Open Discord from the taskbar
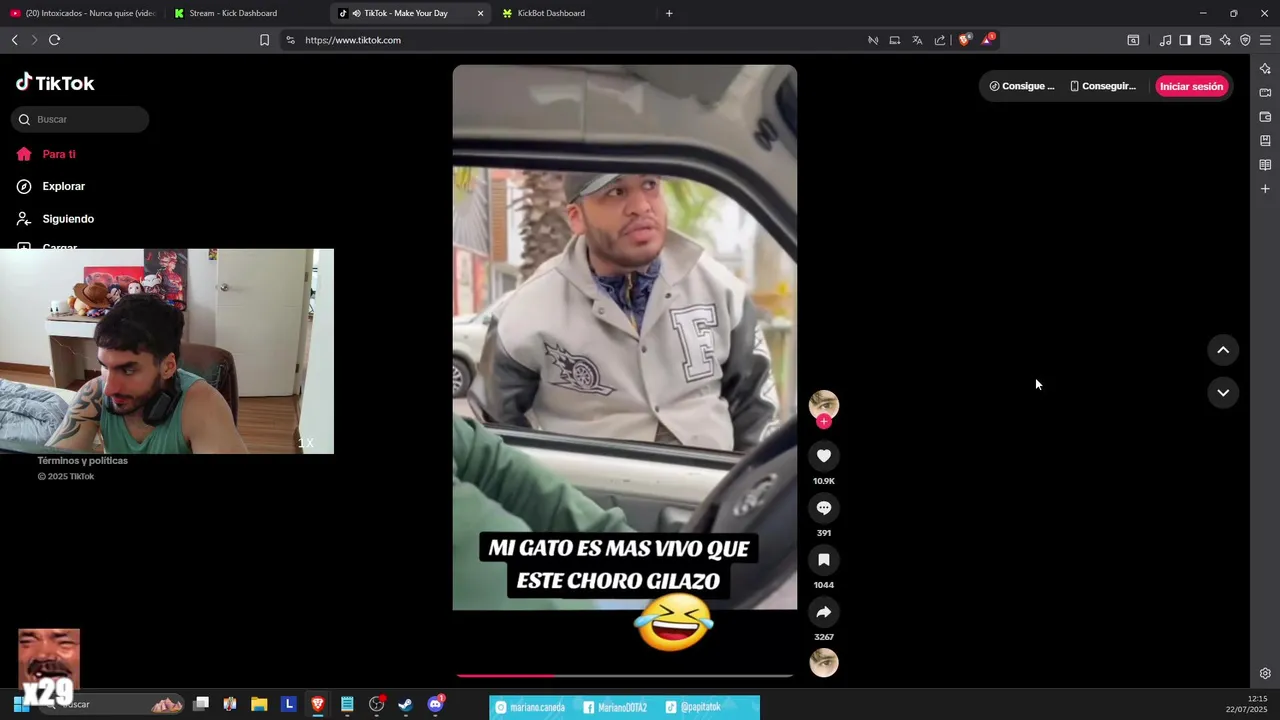 435,704
